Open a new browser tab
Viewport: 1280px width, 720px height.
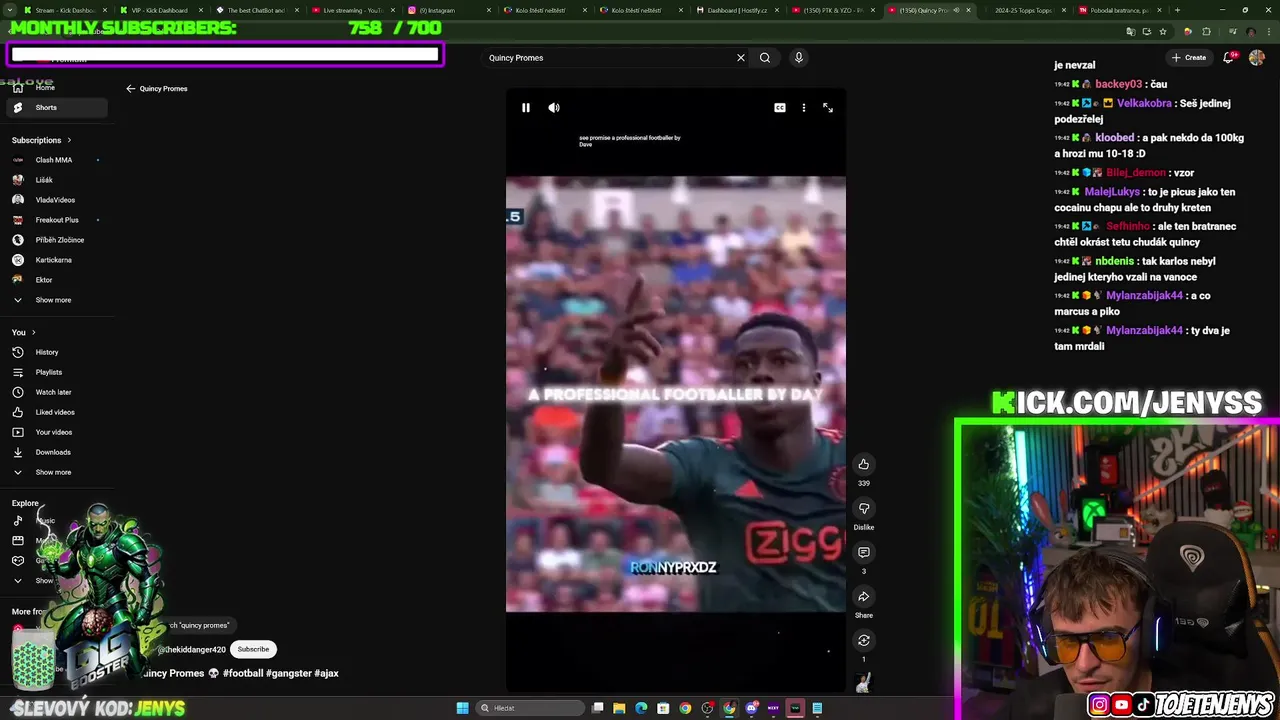1177,10
